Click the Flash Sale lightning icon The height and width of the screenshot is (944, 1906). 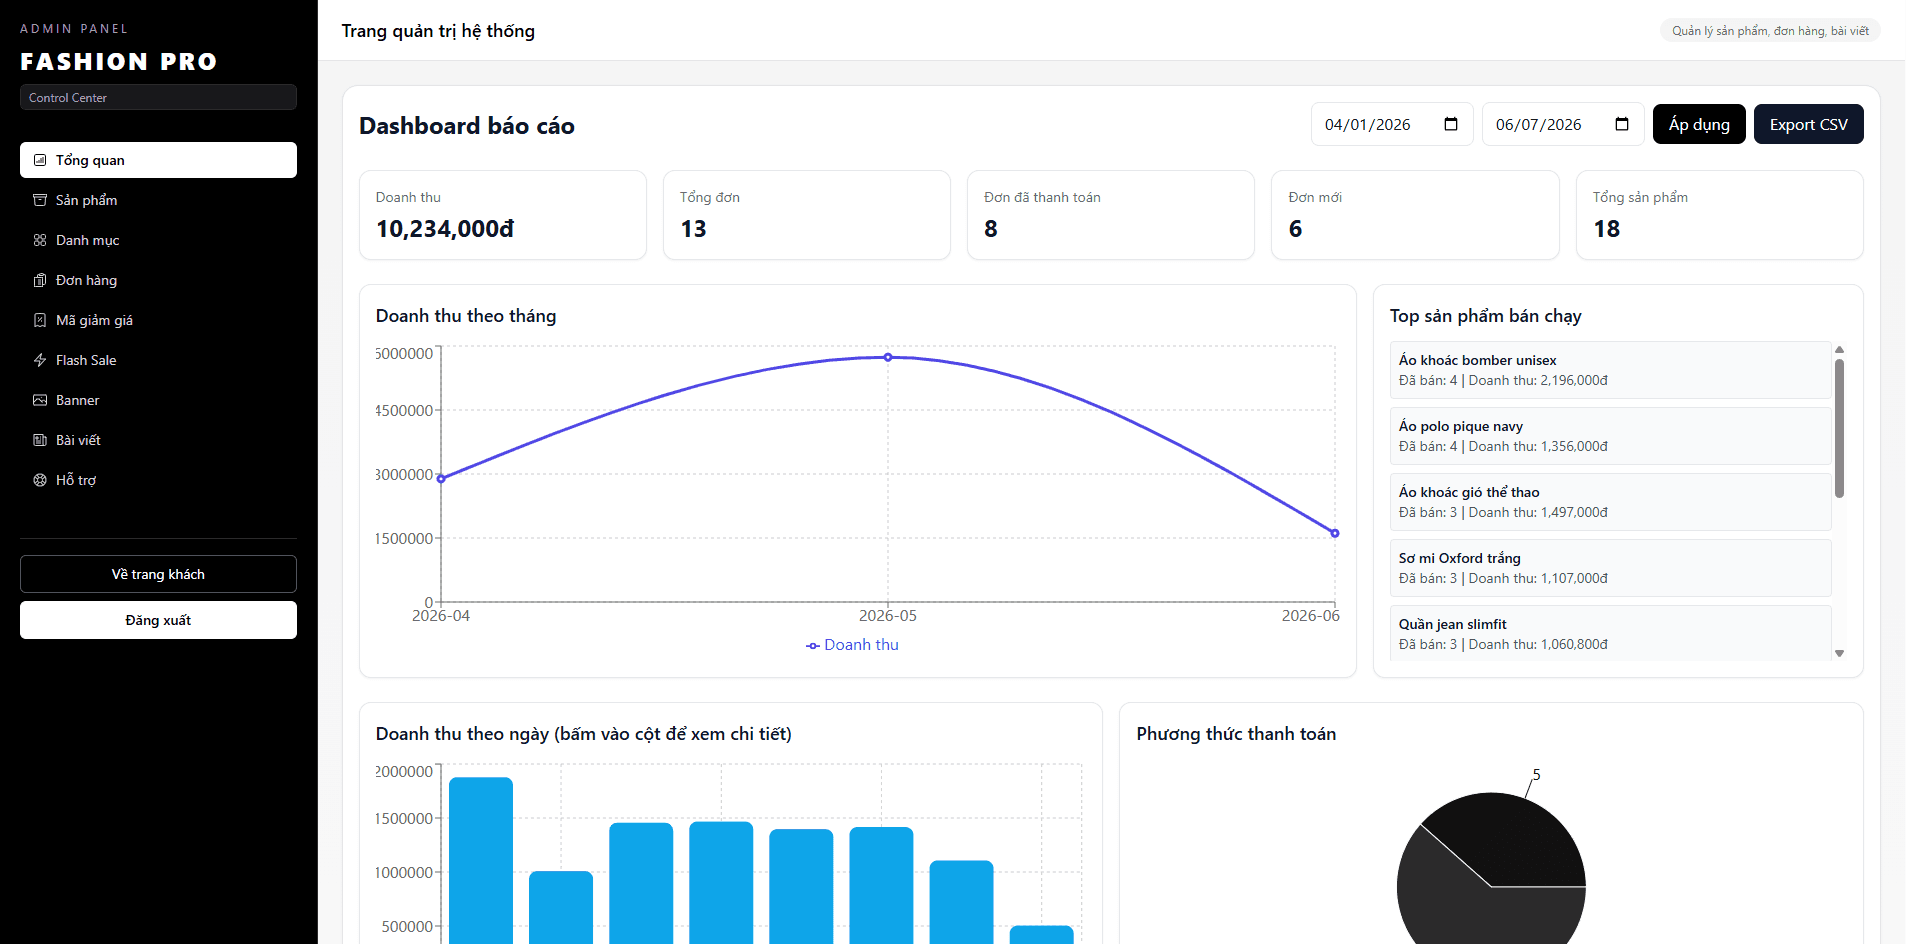40,360
